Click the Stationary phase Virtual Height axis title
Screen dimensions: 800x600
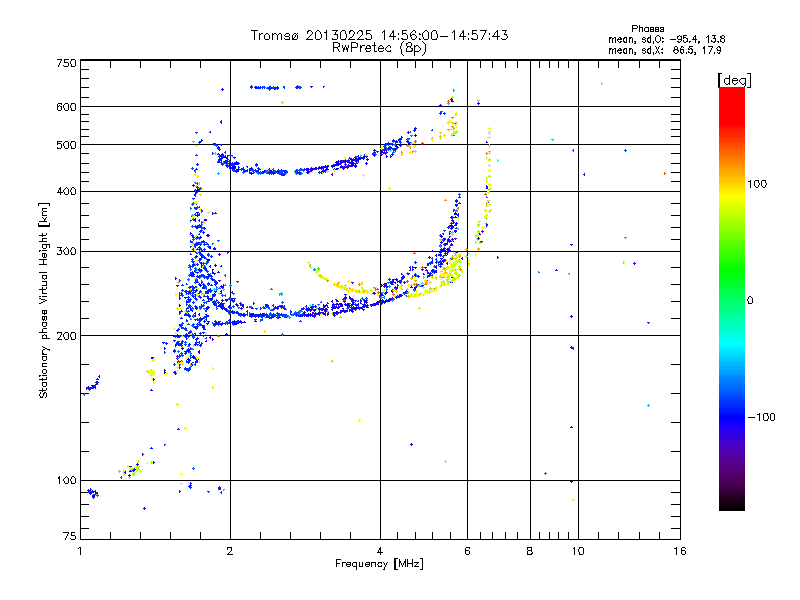tap(44, 300)
